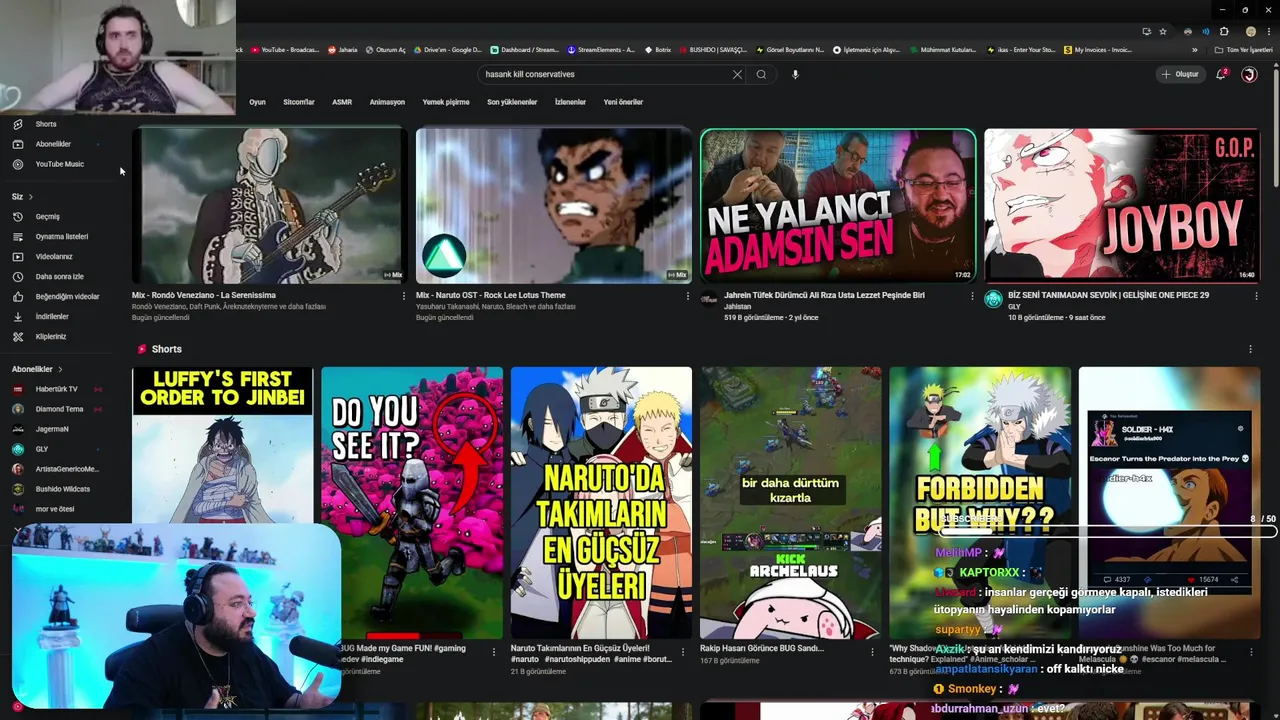The height and width of the screenshot is (720, 1280).
Task: Open Beğendiğim videolar list
Action: click(67, 297)
